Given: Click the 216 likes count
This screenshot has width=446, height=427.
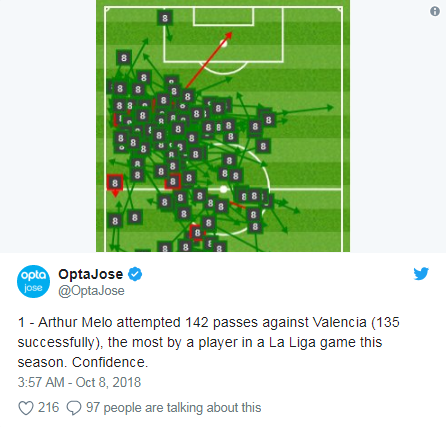Looking at the screenshot, I should coord(48,408).
